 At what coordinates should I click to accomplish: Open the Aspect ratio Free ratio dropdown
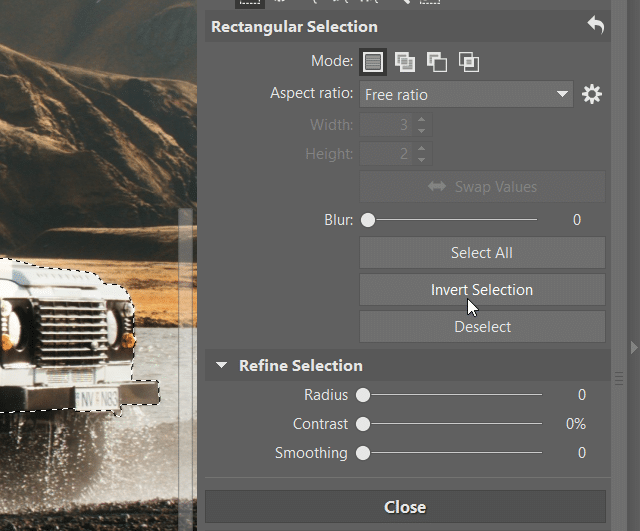coord(466,95)
